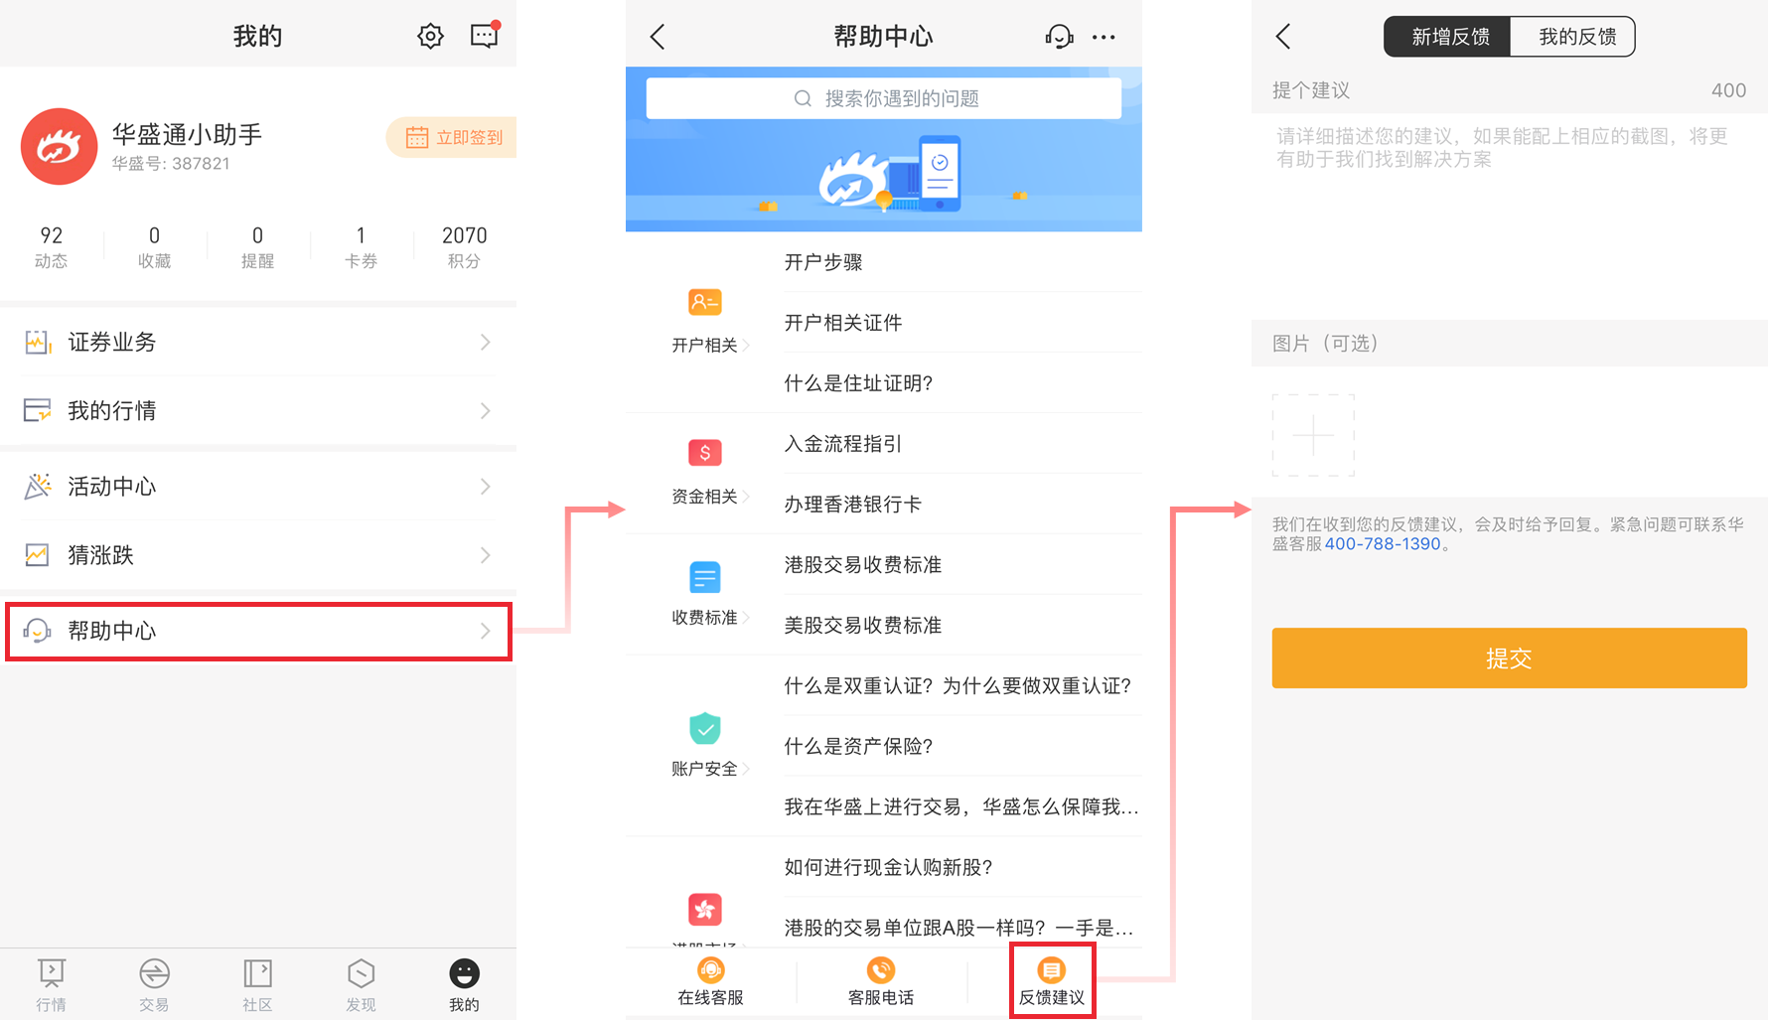The width and height of the screenshot is (1768, 1020).
Task: Click the 客服电话 phone icon
Action: point(881,970)
